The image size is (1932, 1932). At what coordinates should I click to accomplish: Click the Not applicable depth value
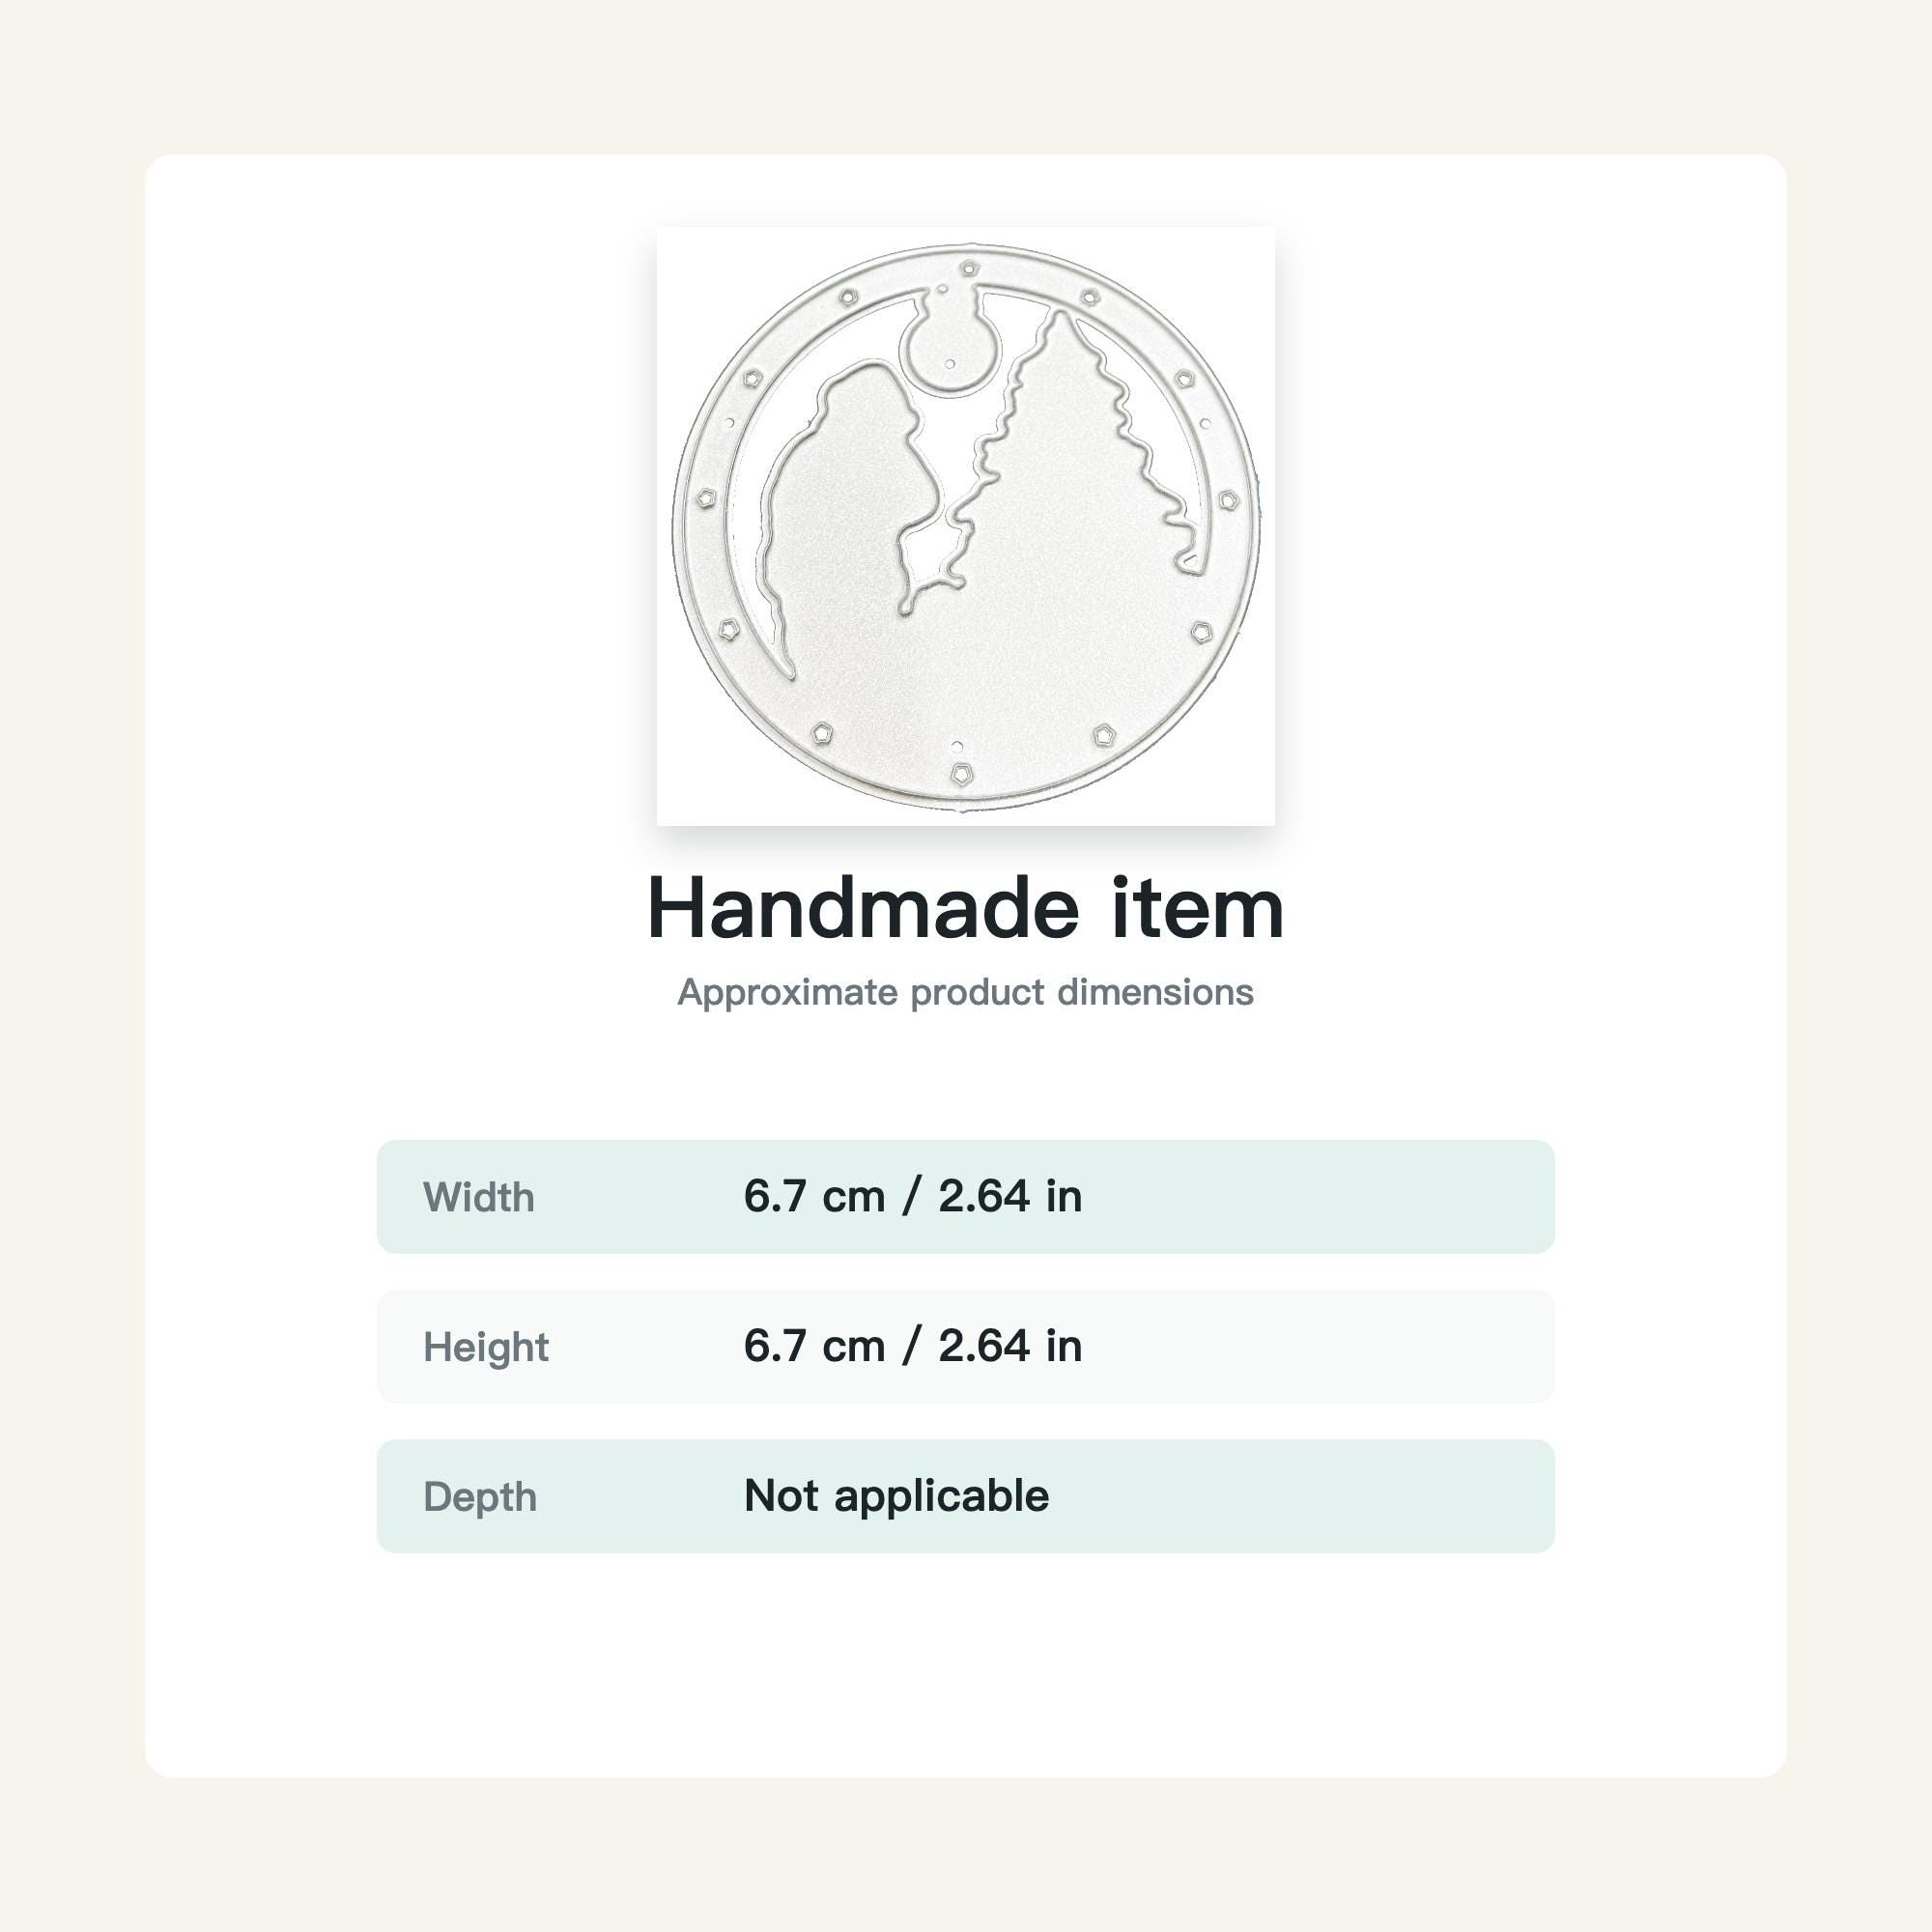(896, 1496)
